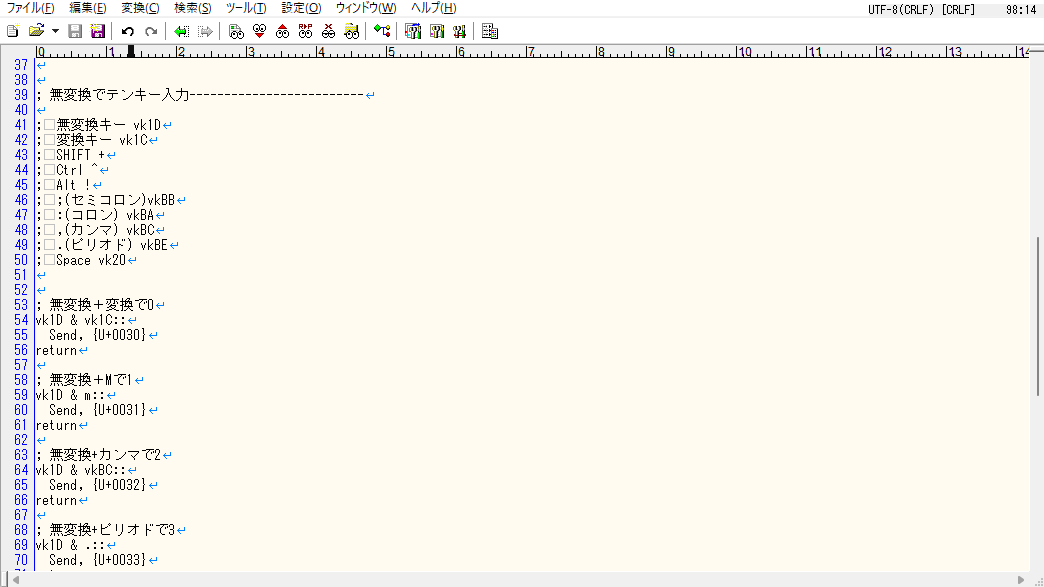1044x587 pixels.
Task: Open the 検索(S) menu
Action: (x=192, y=8)
